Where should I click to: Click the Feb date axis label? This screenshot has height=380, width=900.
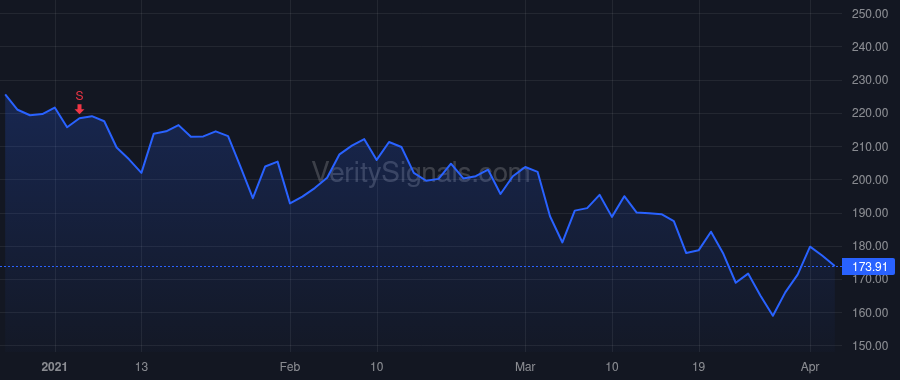tap(290, 367)
